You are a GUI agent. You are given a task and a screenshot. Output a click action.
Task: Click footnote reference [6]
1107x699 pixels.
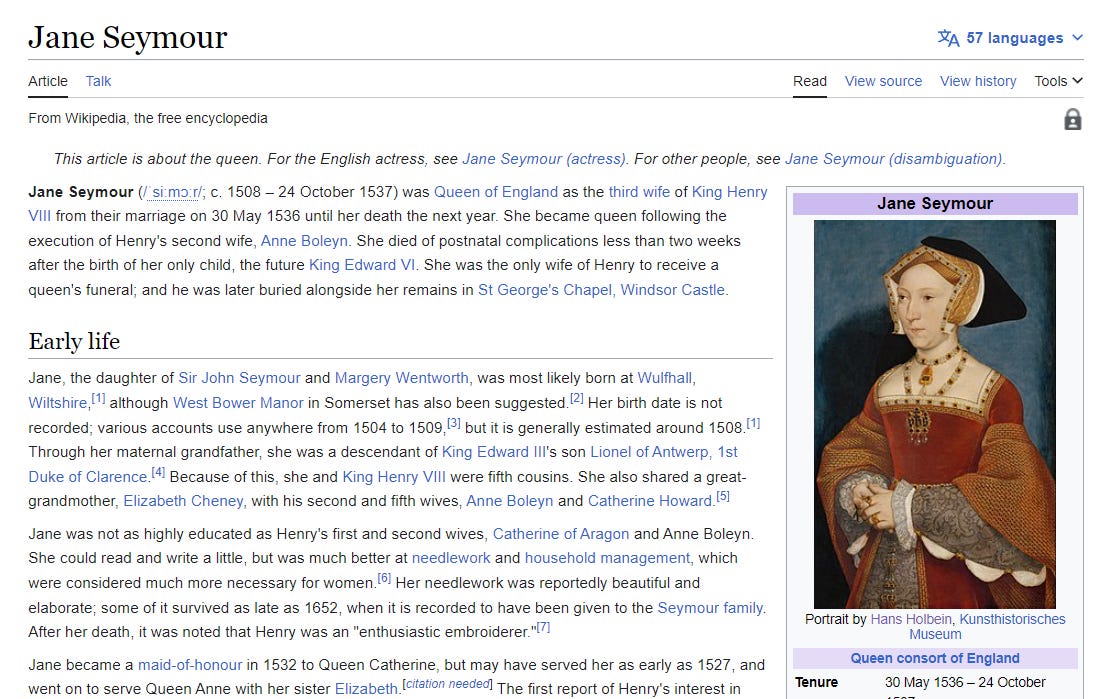[384, 578]
